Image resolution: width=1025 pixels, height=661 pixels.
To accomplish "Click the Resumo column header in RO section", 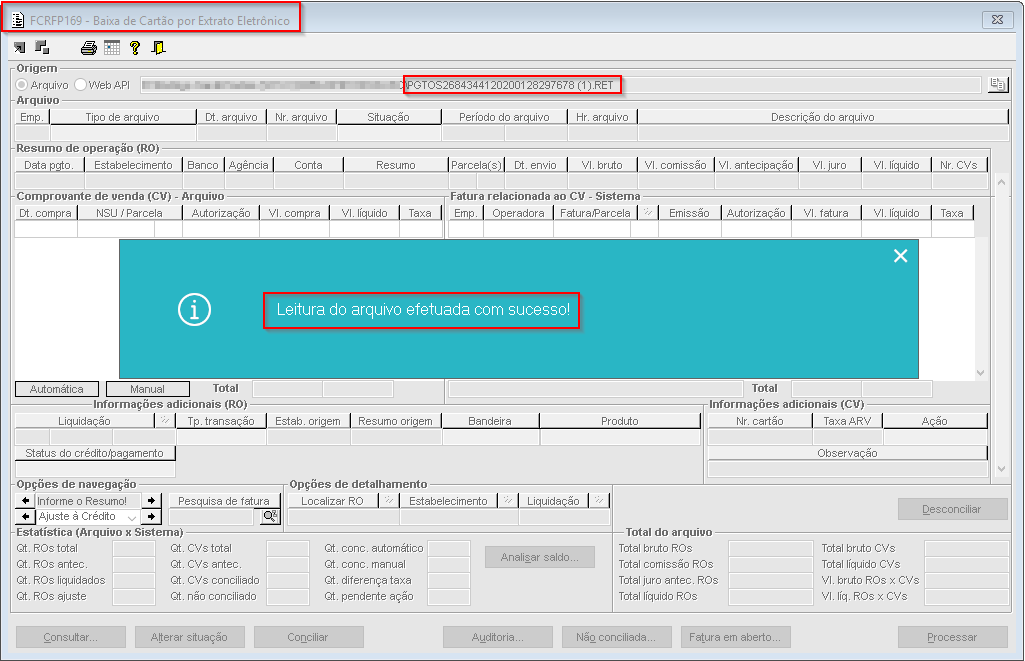I will [396, 165].
